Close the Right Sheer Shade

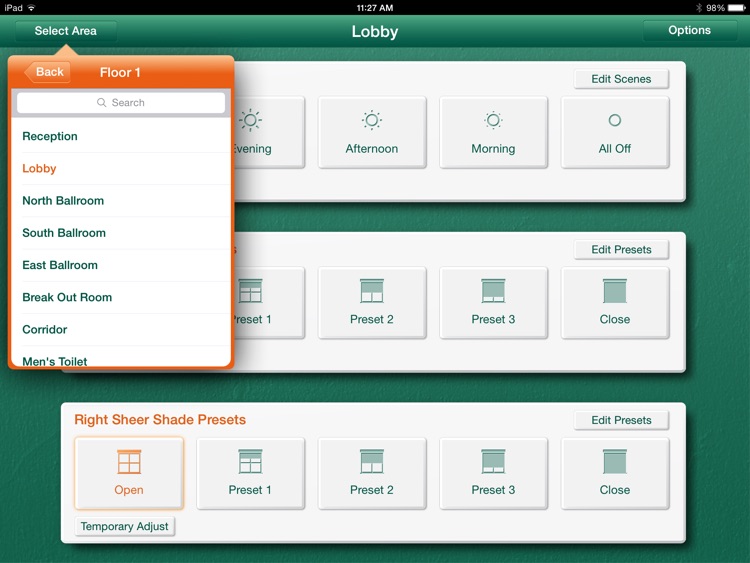point(615,473)
